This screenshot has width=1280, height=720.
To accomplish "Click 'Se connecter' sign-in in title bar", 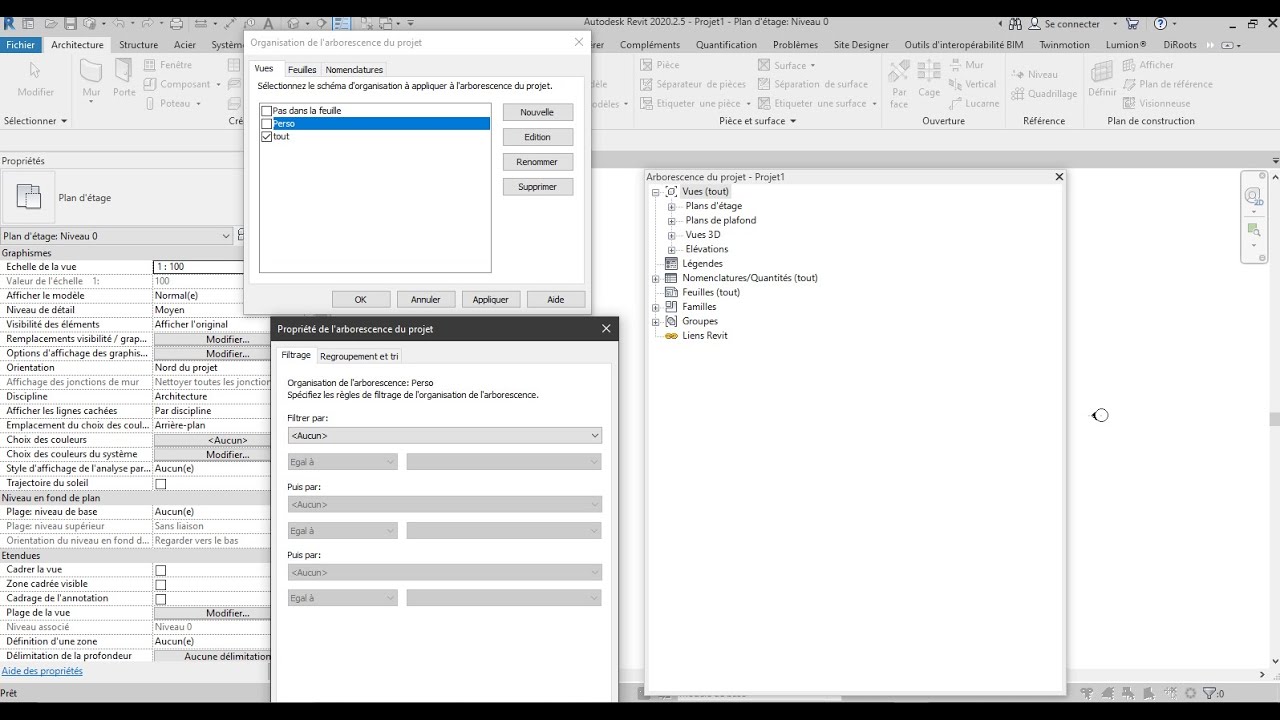I will pyautogui.click(x=1071, y=24).
